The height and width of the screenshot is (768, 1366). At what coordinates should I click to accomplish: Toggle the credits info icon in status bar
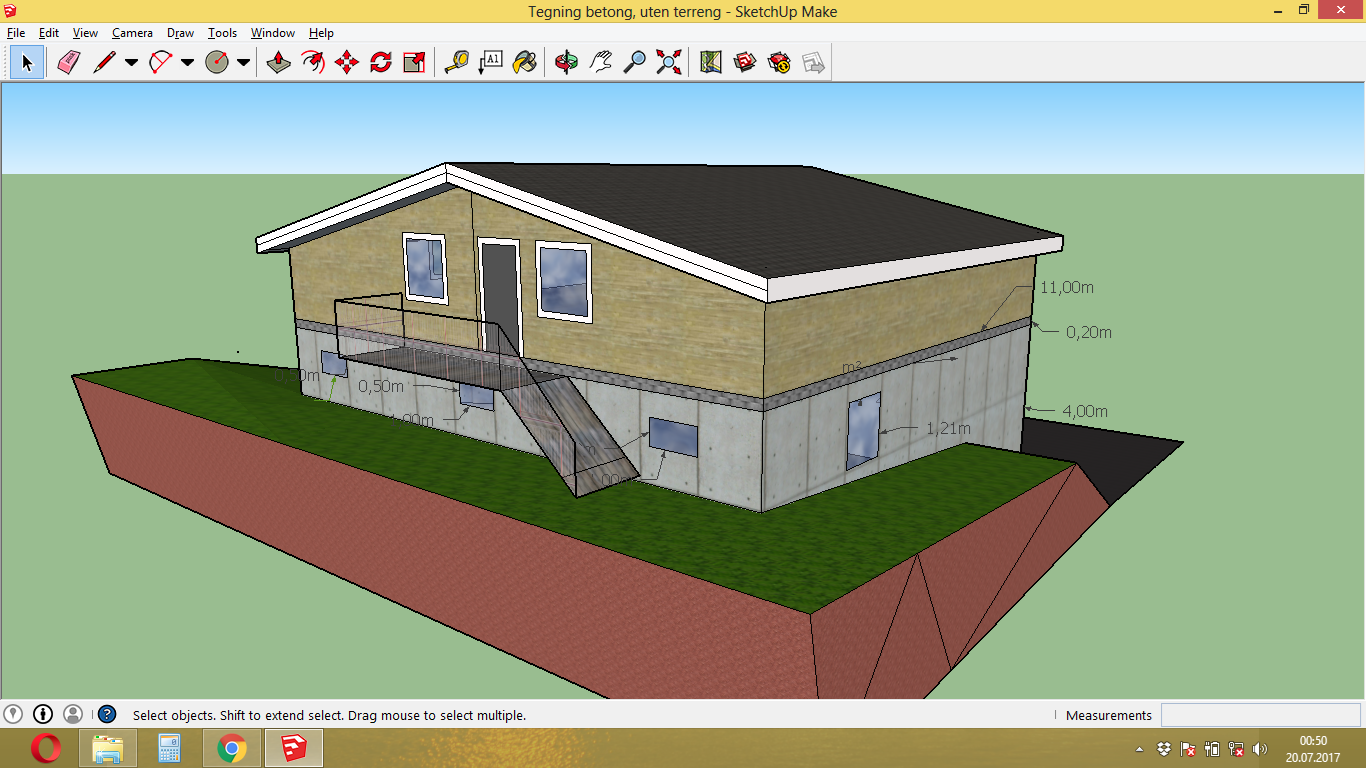(43, 714)
